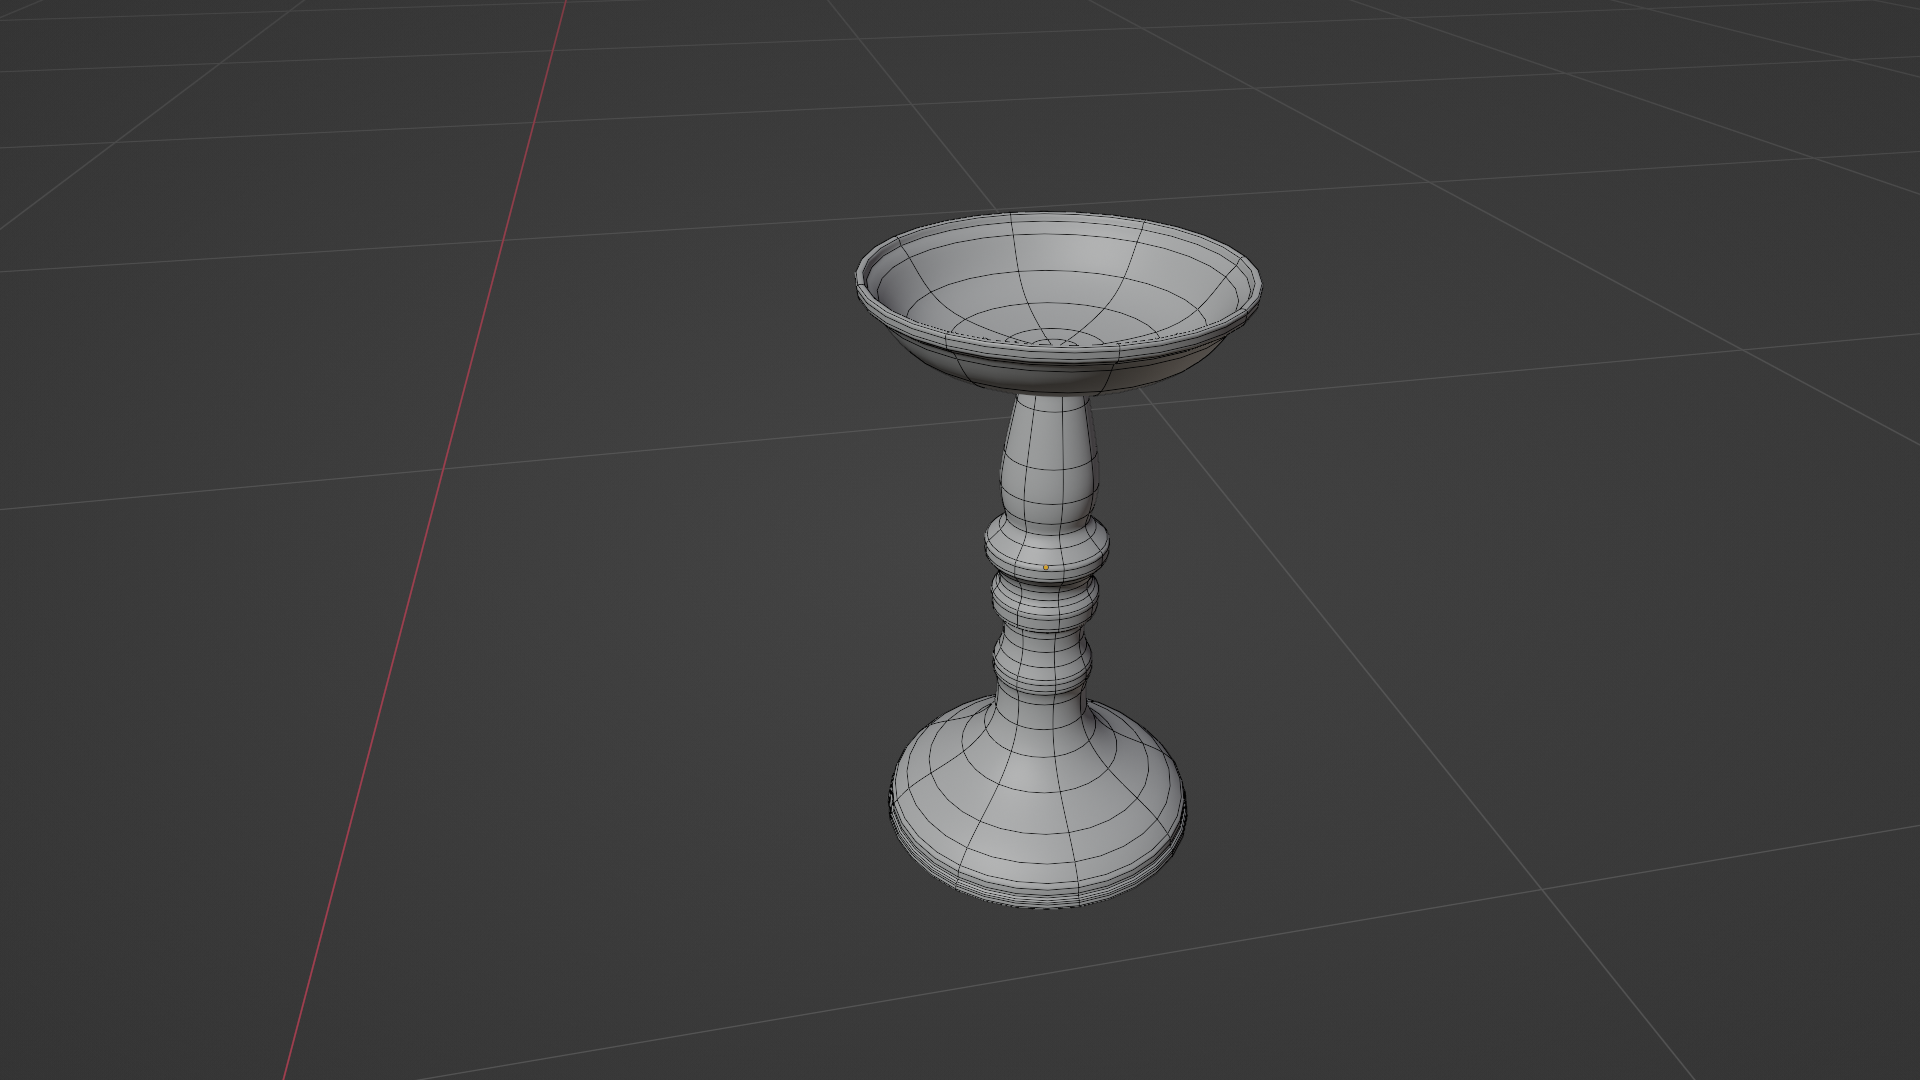Image resolution: width=1920 pixels, height=1080 pixels.
Task: Click the orange origin point on the model
Action: click(x=1046, y=567)
